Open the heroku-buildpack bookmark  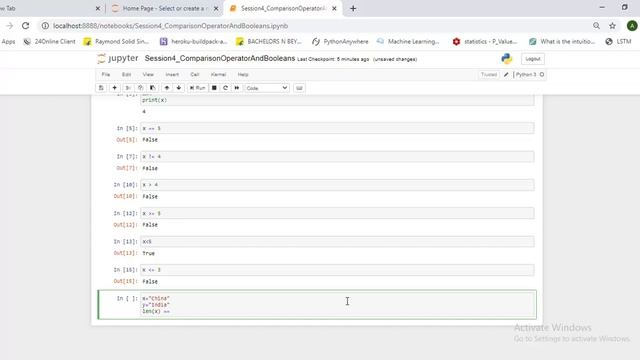[x=193, y=42]
